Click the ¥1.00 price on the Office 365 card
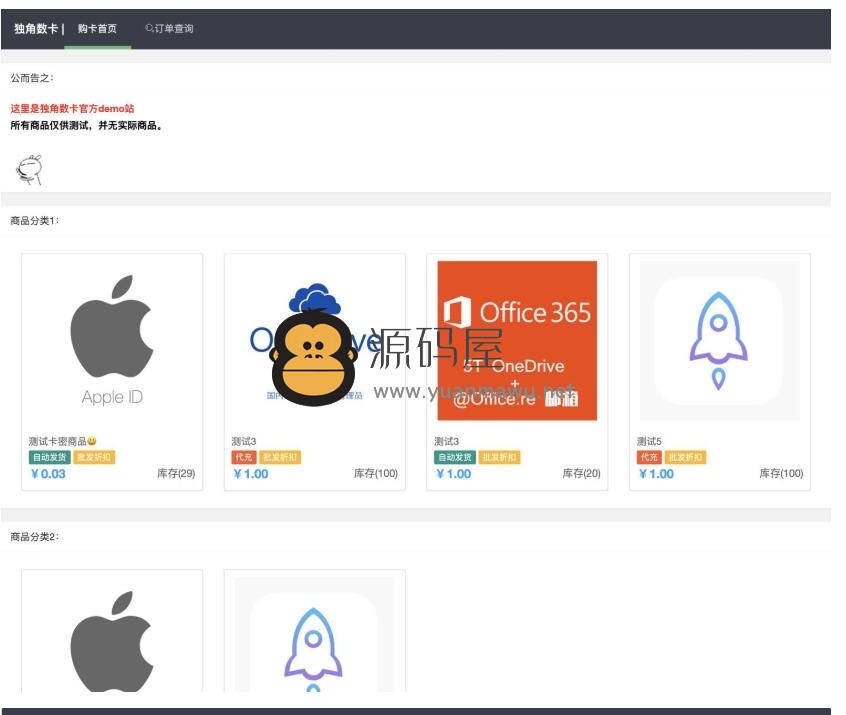The image size is (846, 715). 454,474
